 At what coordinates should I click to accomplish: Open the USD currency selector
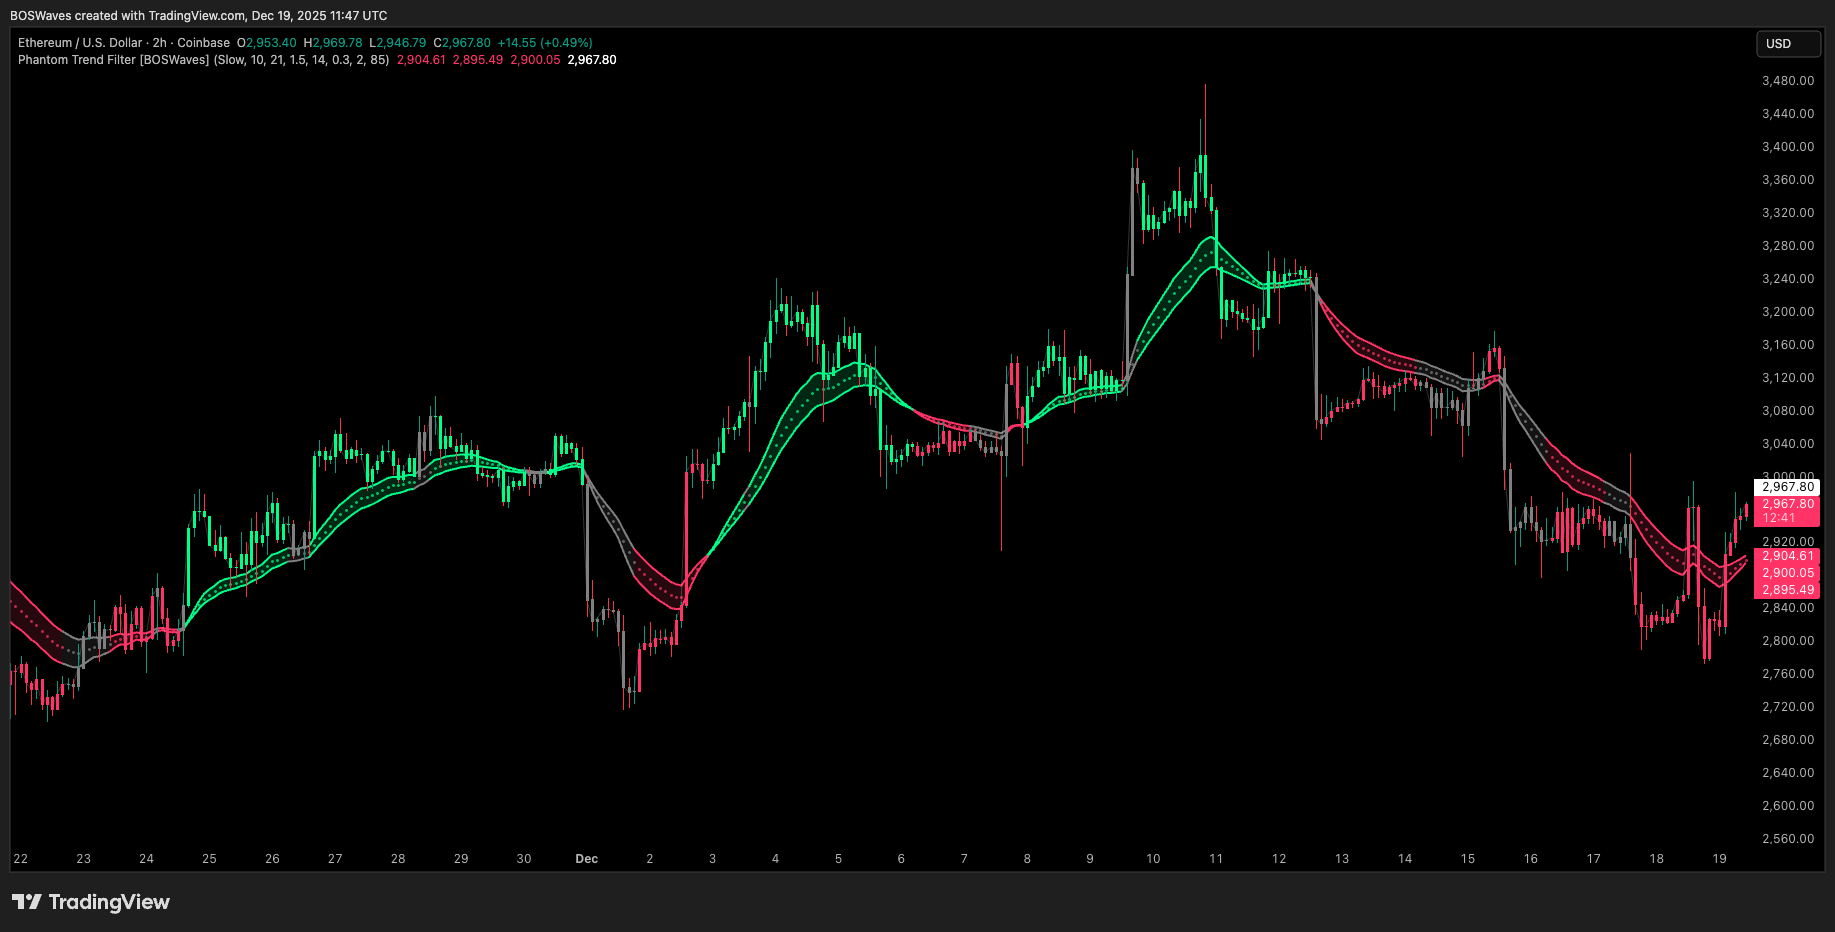point(1788,44)
